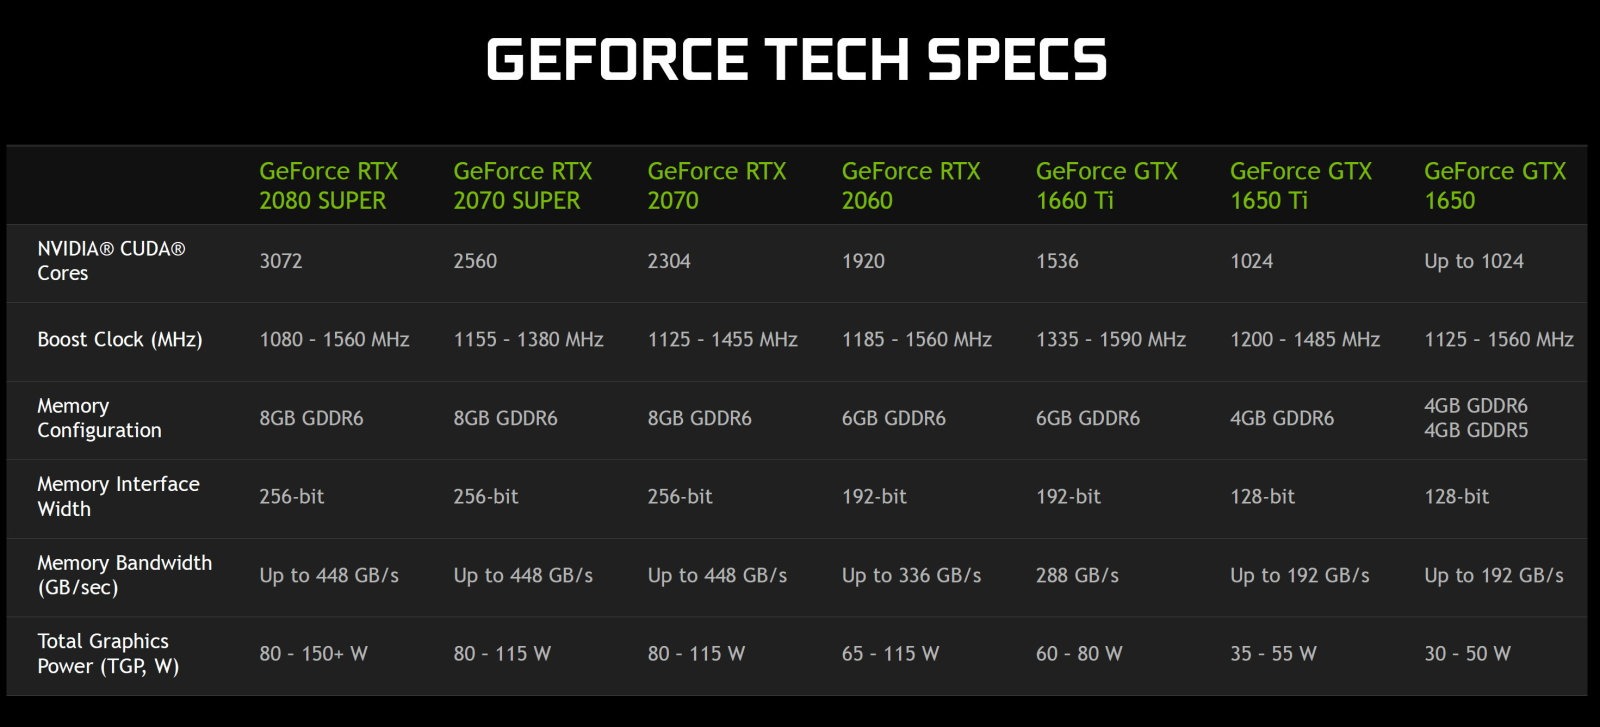Click the 1335 - 1590 MHz boost clock cell
The width and height of the screenshot is (1600, 727).
(1110, 340)
